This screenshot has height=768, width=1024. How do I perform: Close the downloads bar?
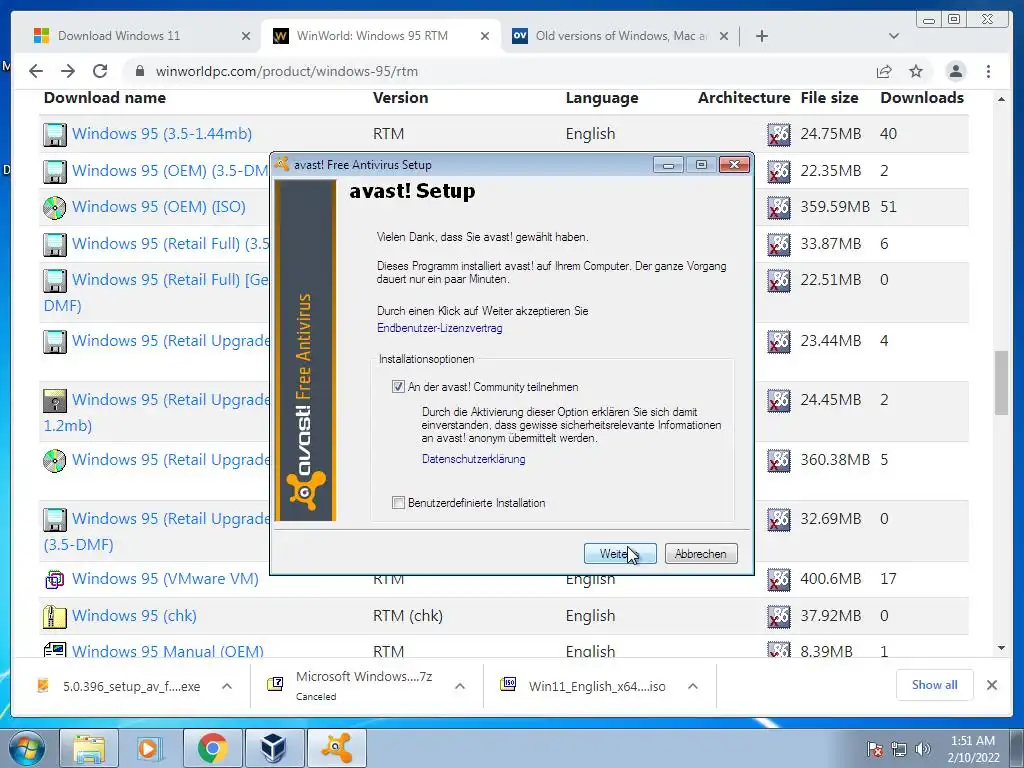992,685
